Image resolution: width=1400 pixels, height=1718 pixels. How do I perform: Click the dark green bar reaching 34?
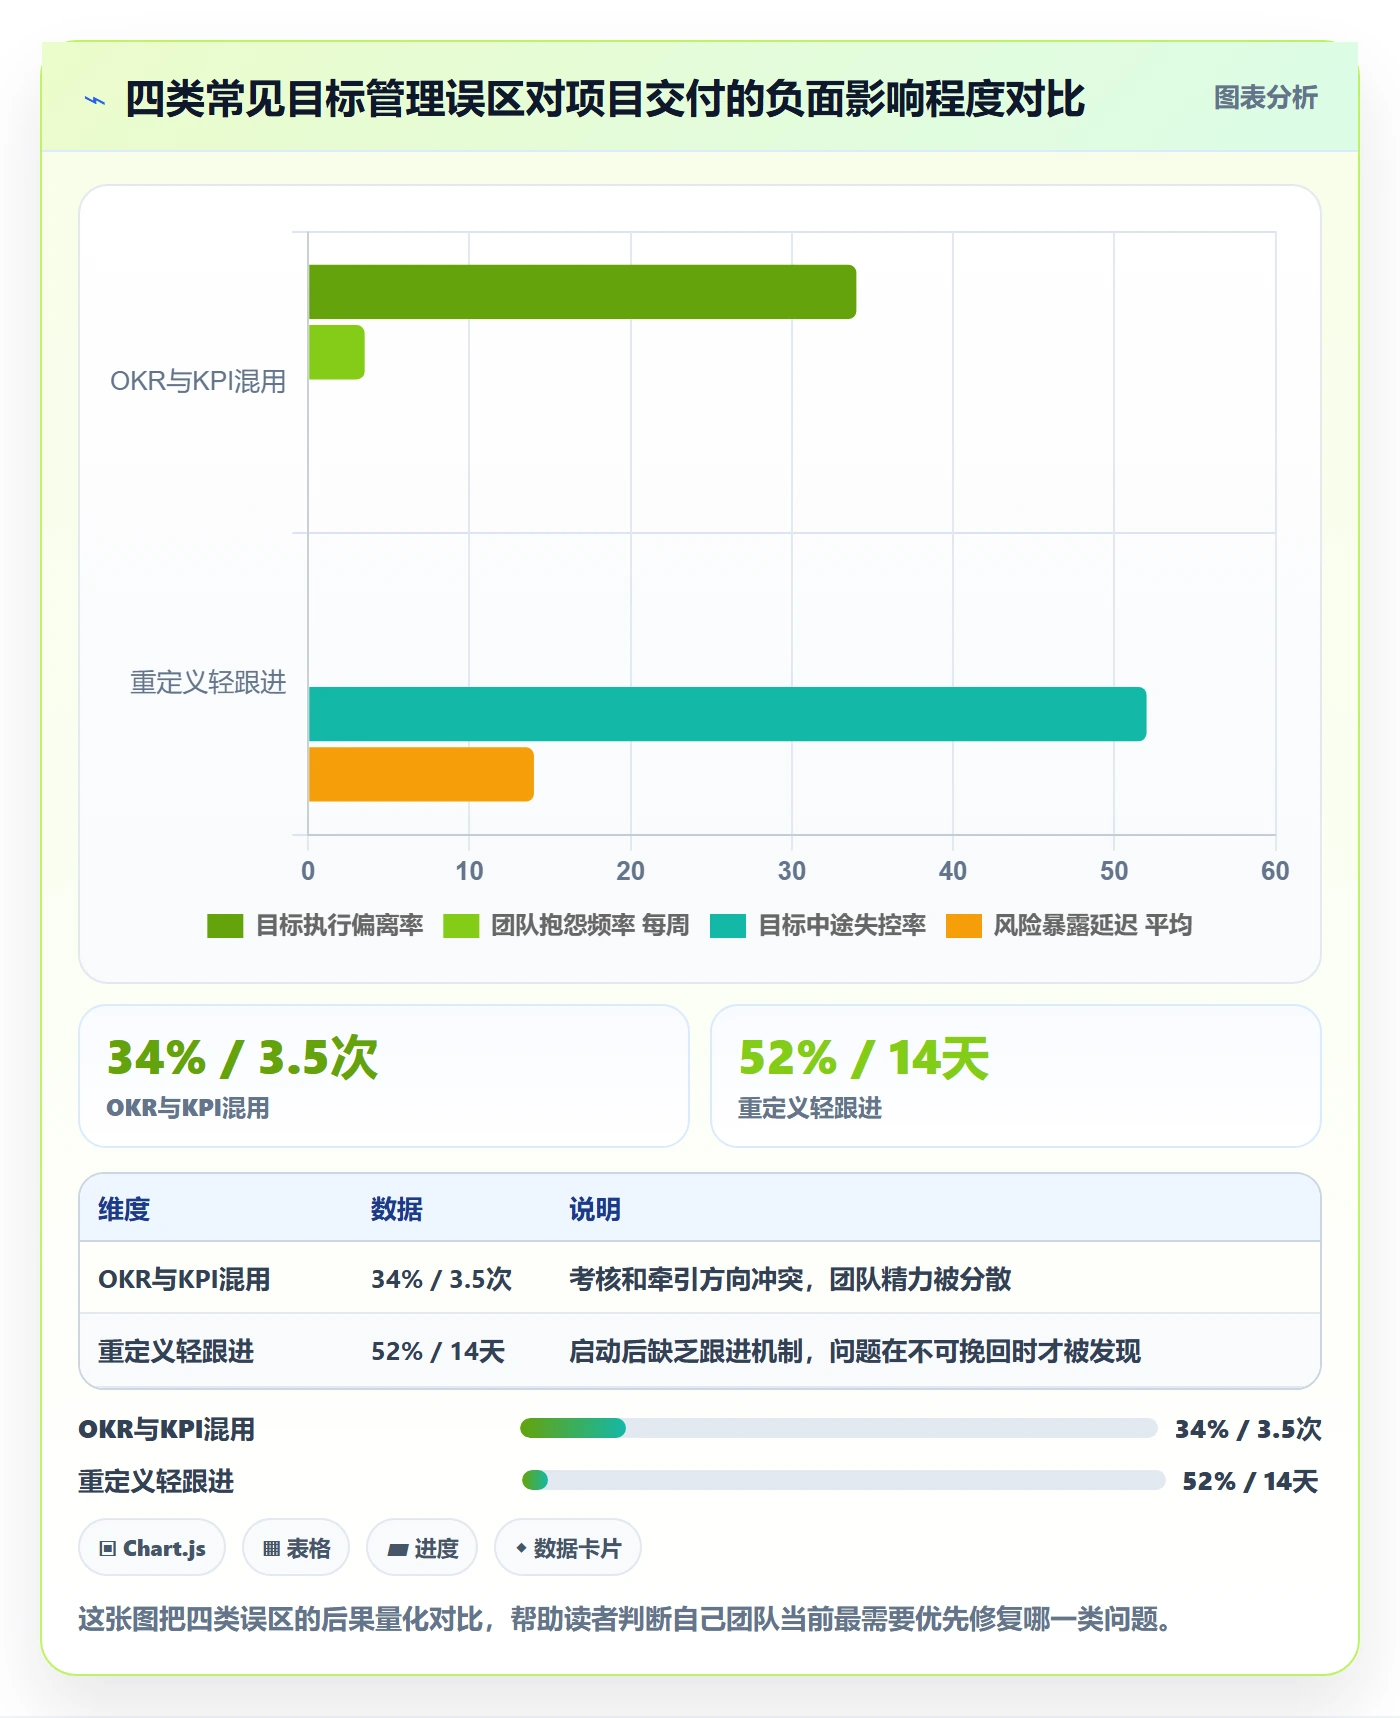[x=582, y=292]
